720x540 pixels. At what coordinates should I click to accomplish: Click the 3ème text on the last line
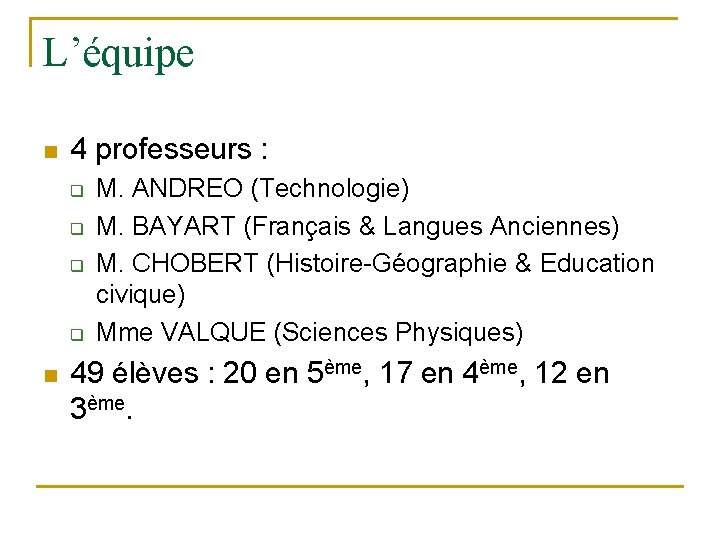coord(97,406)
